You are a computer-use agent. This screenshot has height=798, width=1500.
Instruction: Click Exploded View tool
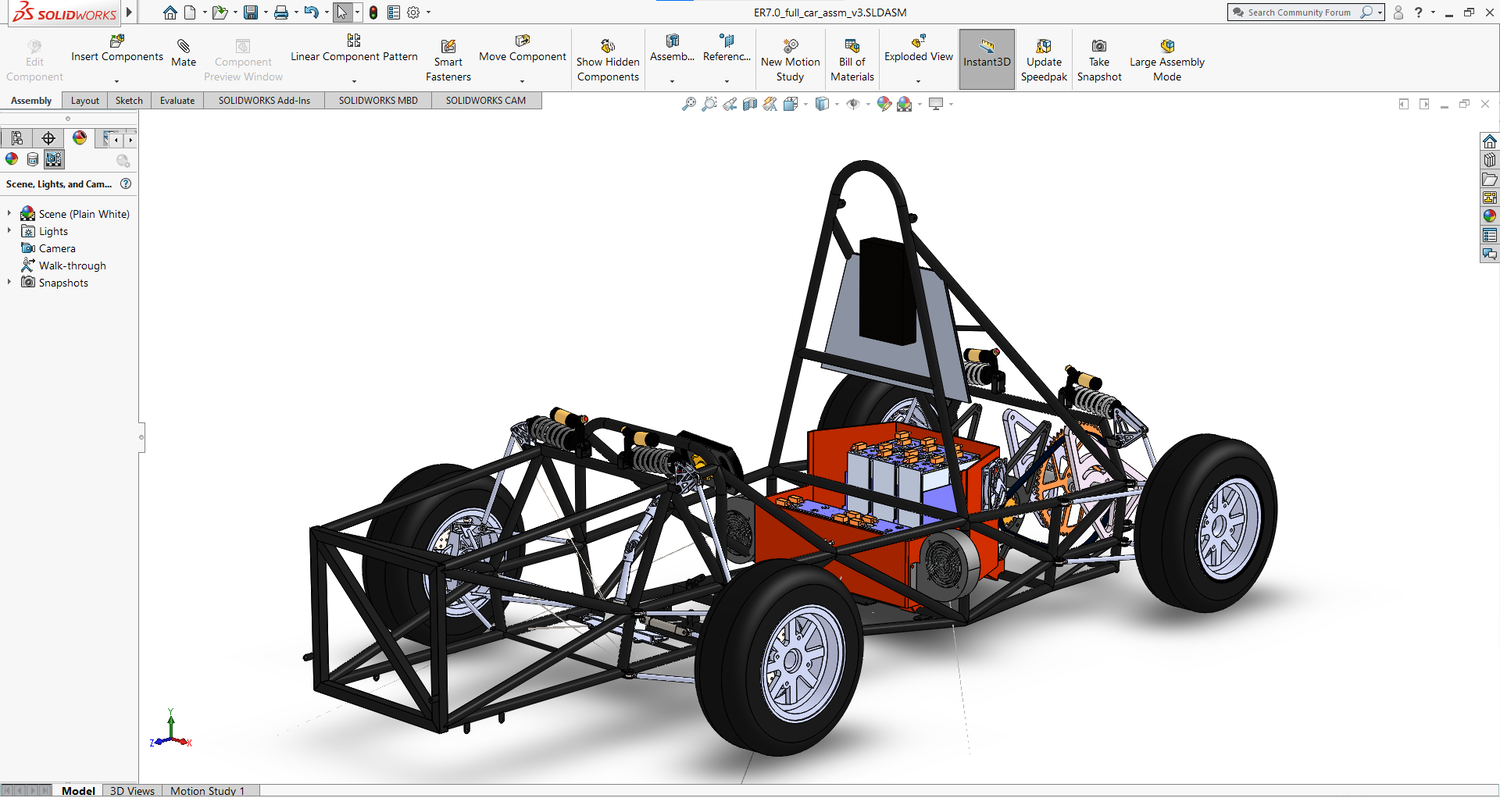(919, 49)
